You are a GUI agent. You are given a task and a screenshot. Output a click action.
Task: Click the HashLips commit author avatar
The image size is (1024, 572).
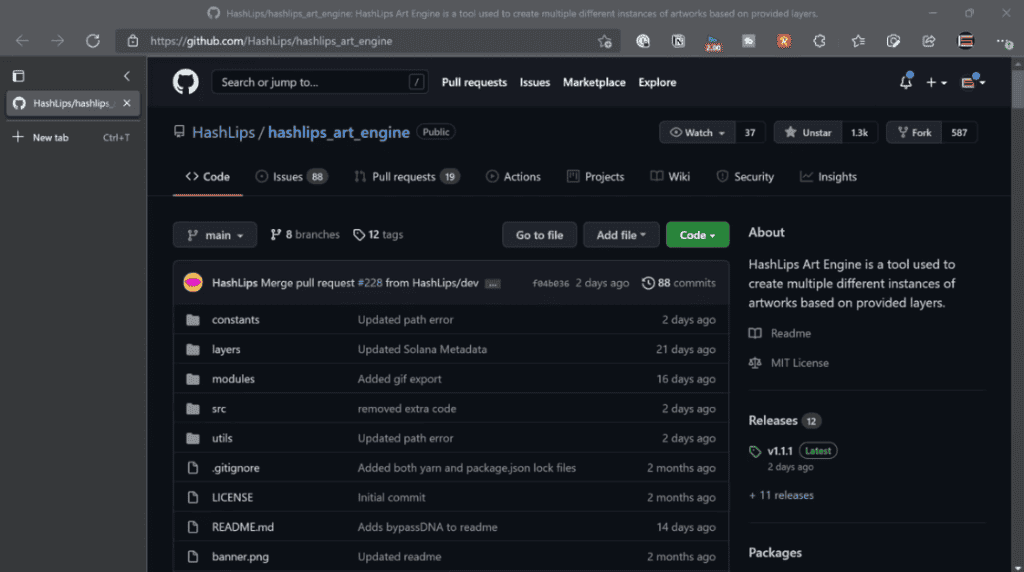pyautogui.click(x=193, y=283)
